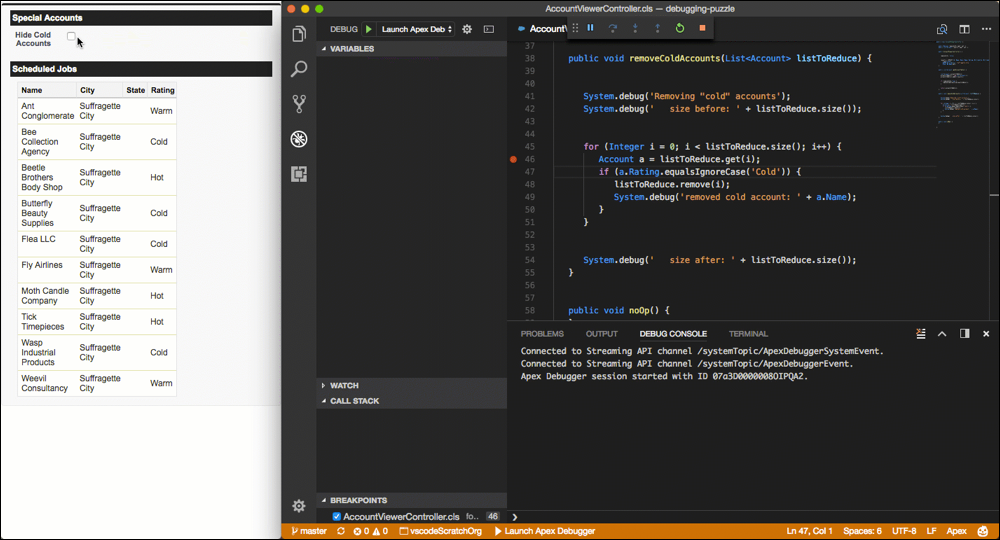Screen dimensions: 1000x540
Task: Click the Ln 47, Col 1 cursor position
Action: 809,531
